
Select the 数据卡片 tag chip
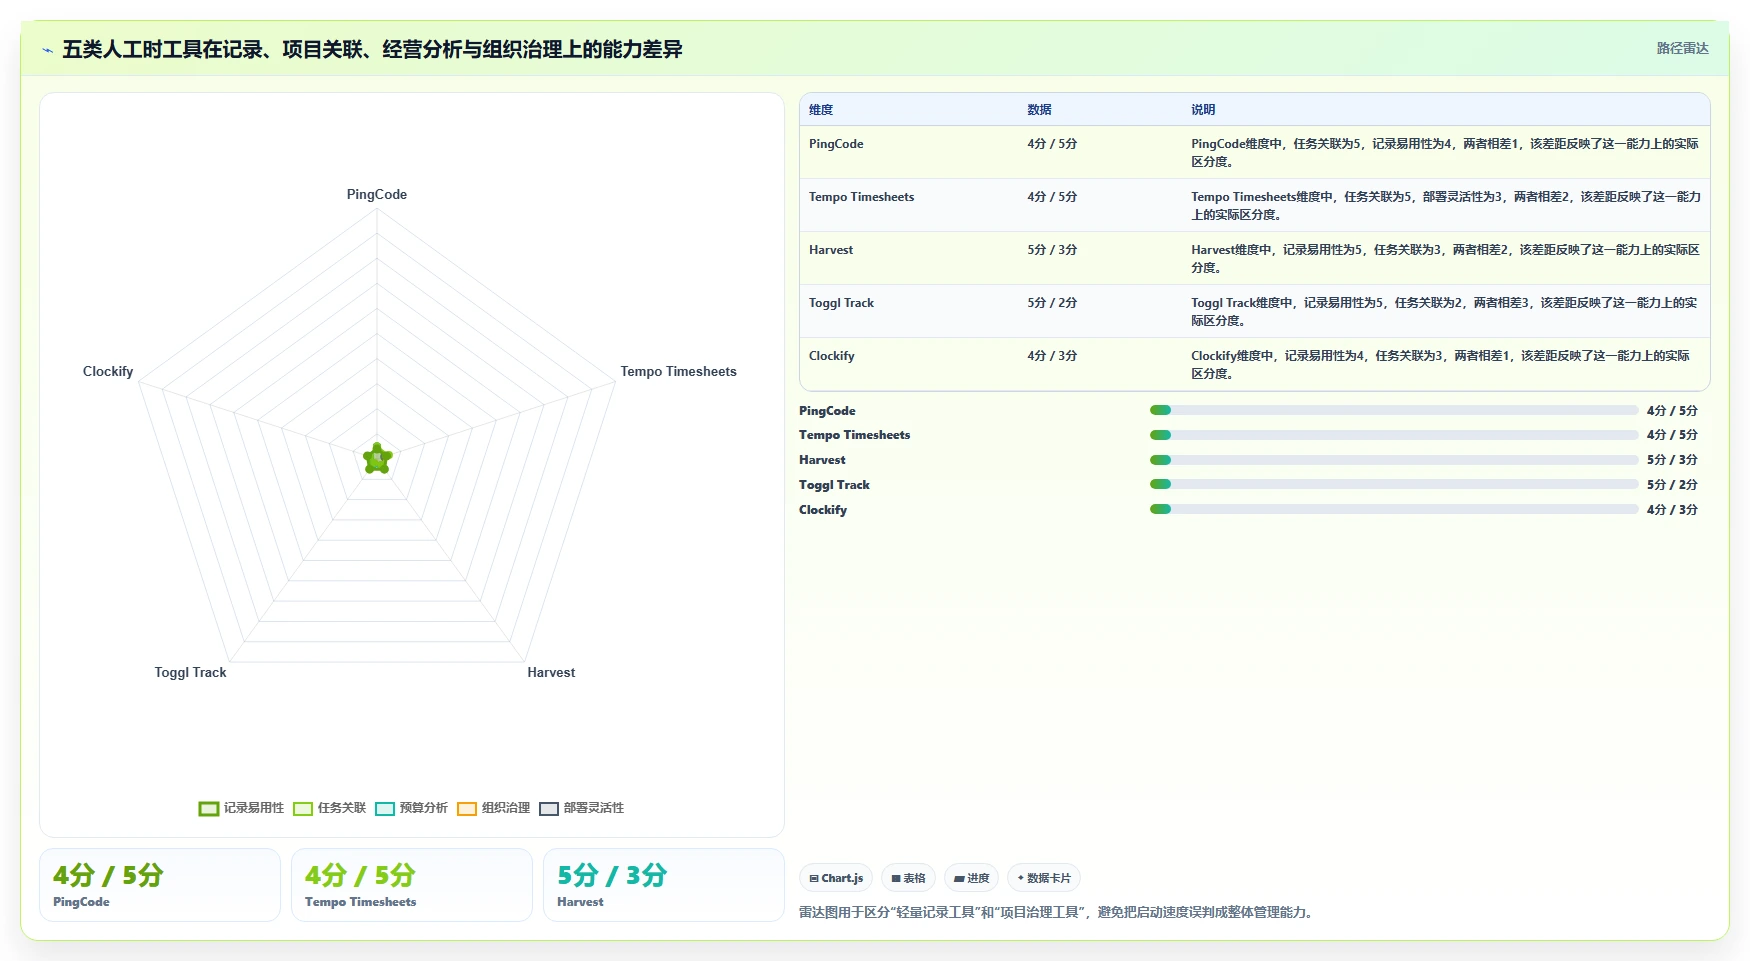(1044, 878)
